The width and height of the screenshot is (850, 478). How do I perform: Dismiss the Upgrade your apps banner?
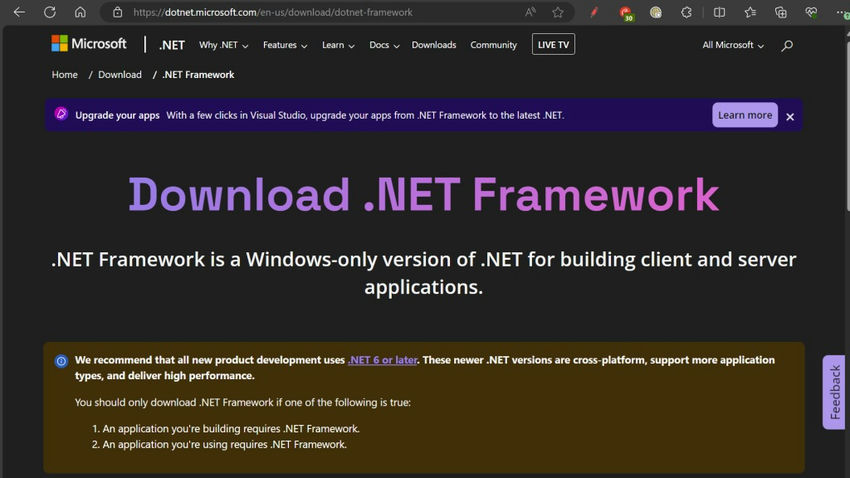pyautogui.click(x=790, y=117)
